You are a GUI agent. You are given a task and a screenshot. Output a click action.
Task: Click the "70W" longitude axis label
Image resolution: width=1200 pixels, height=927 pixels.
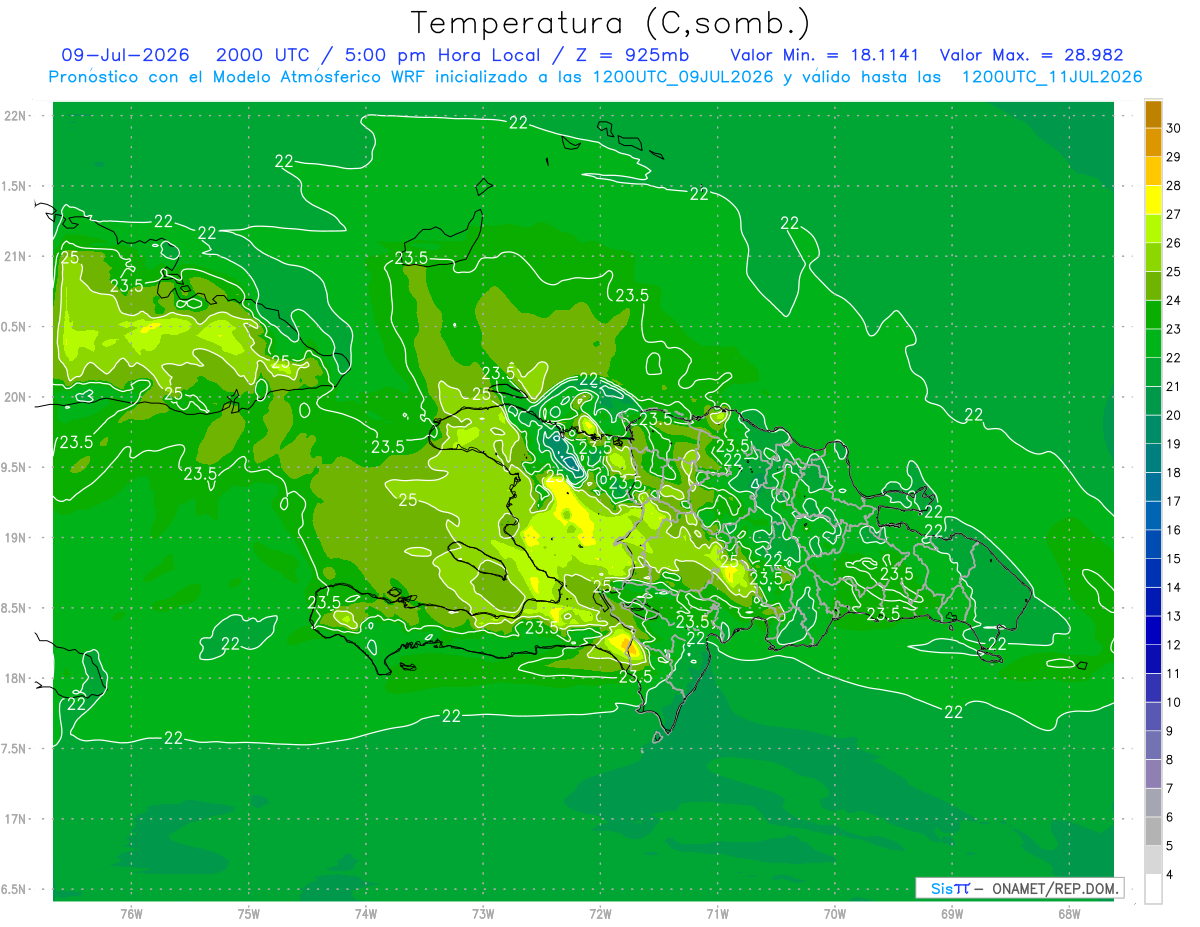[x=835, y=914]
